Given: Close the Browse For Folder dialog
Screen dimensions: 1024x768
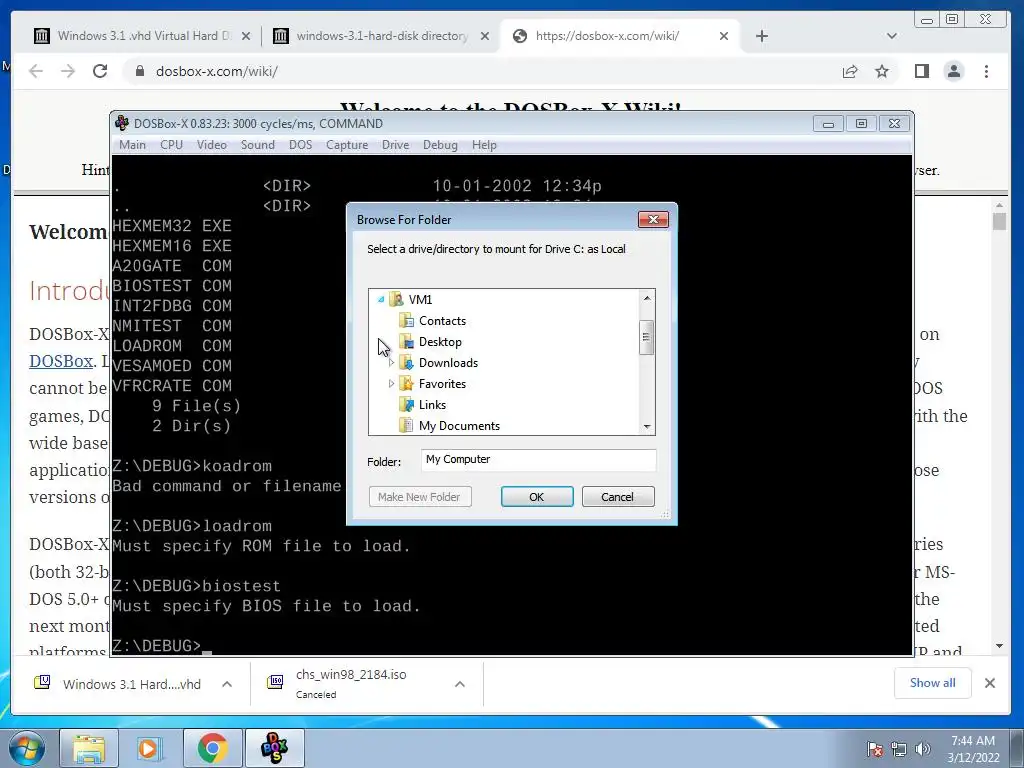Looking at the screenshot, I should coord(652,220).
